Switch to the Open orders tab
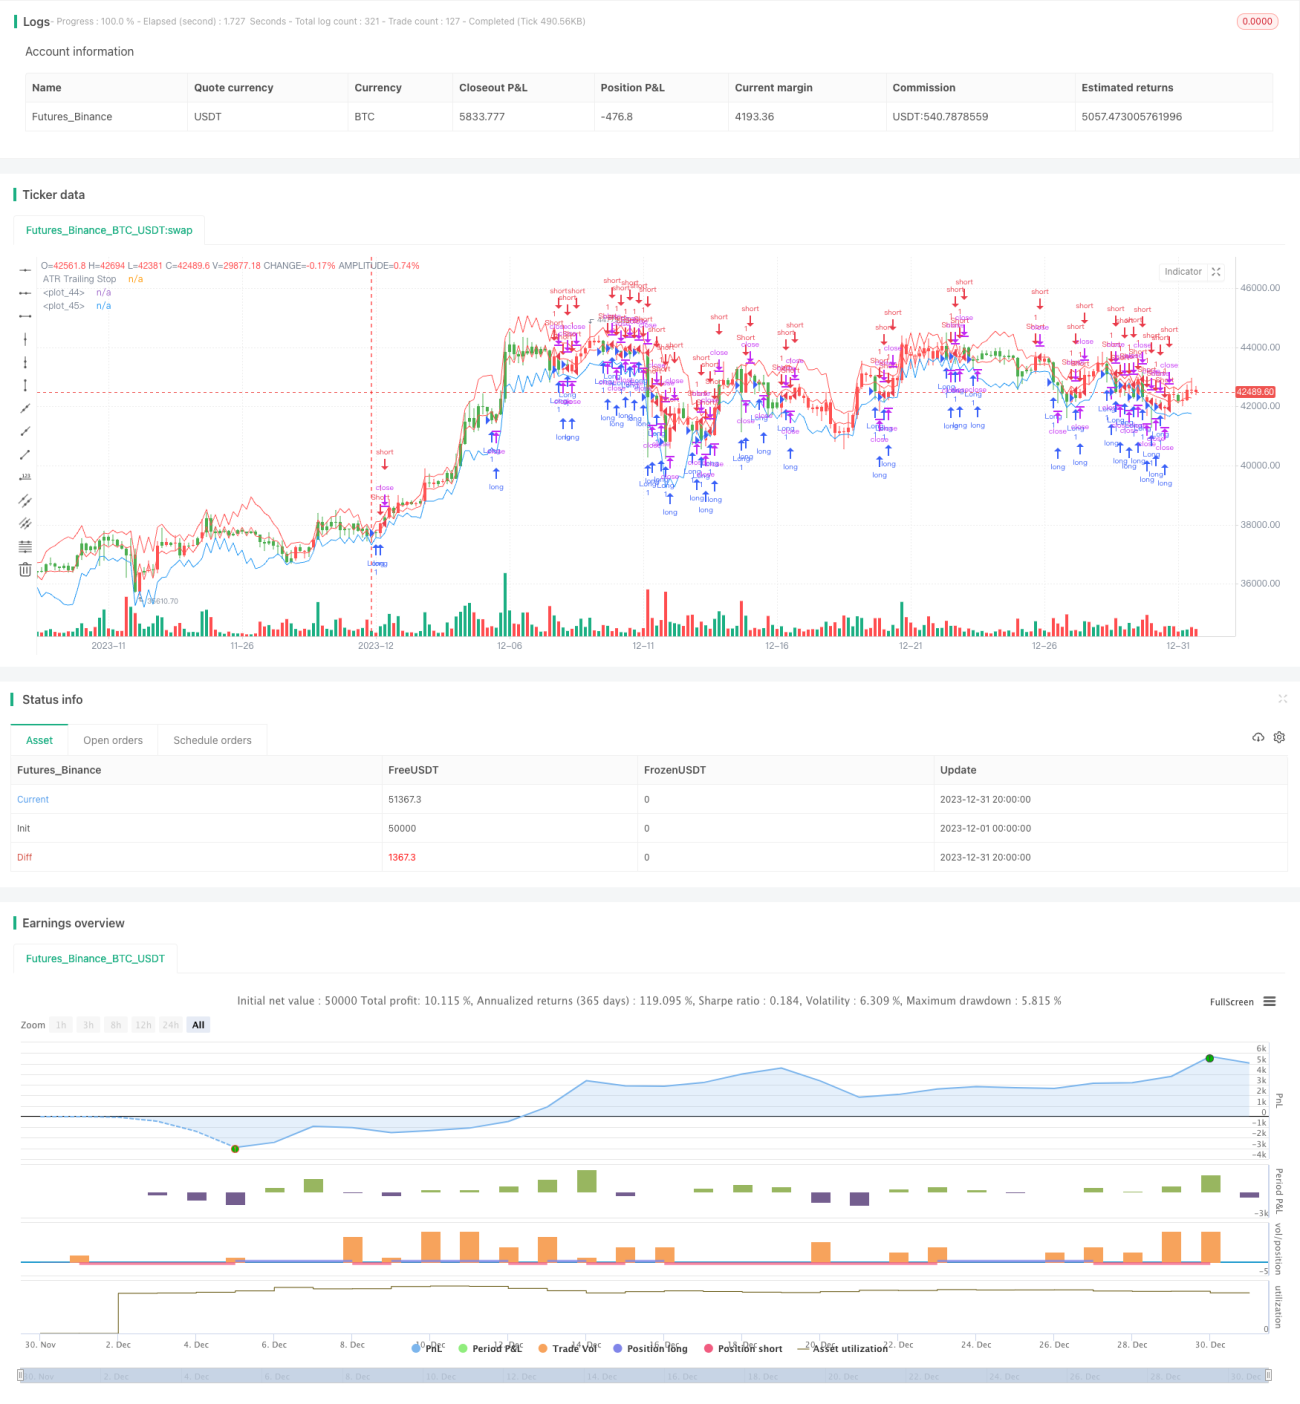Image resolution: width=1300 pixels, height=1404 pixels. click(x=113, y=740)
